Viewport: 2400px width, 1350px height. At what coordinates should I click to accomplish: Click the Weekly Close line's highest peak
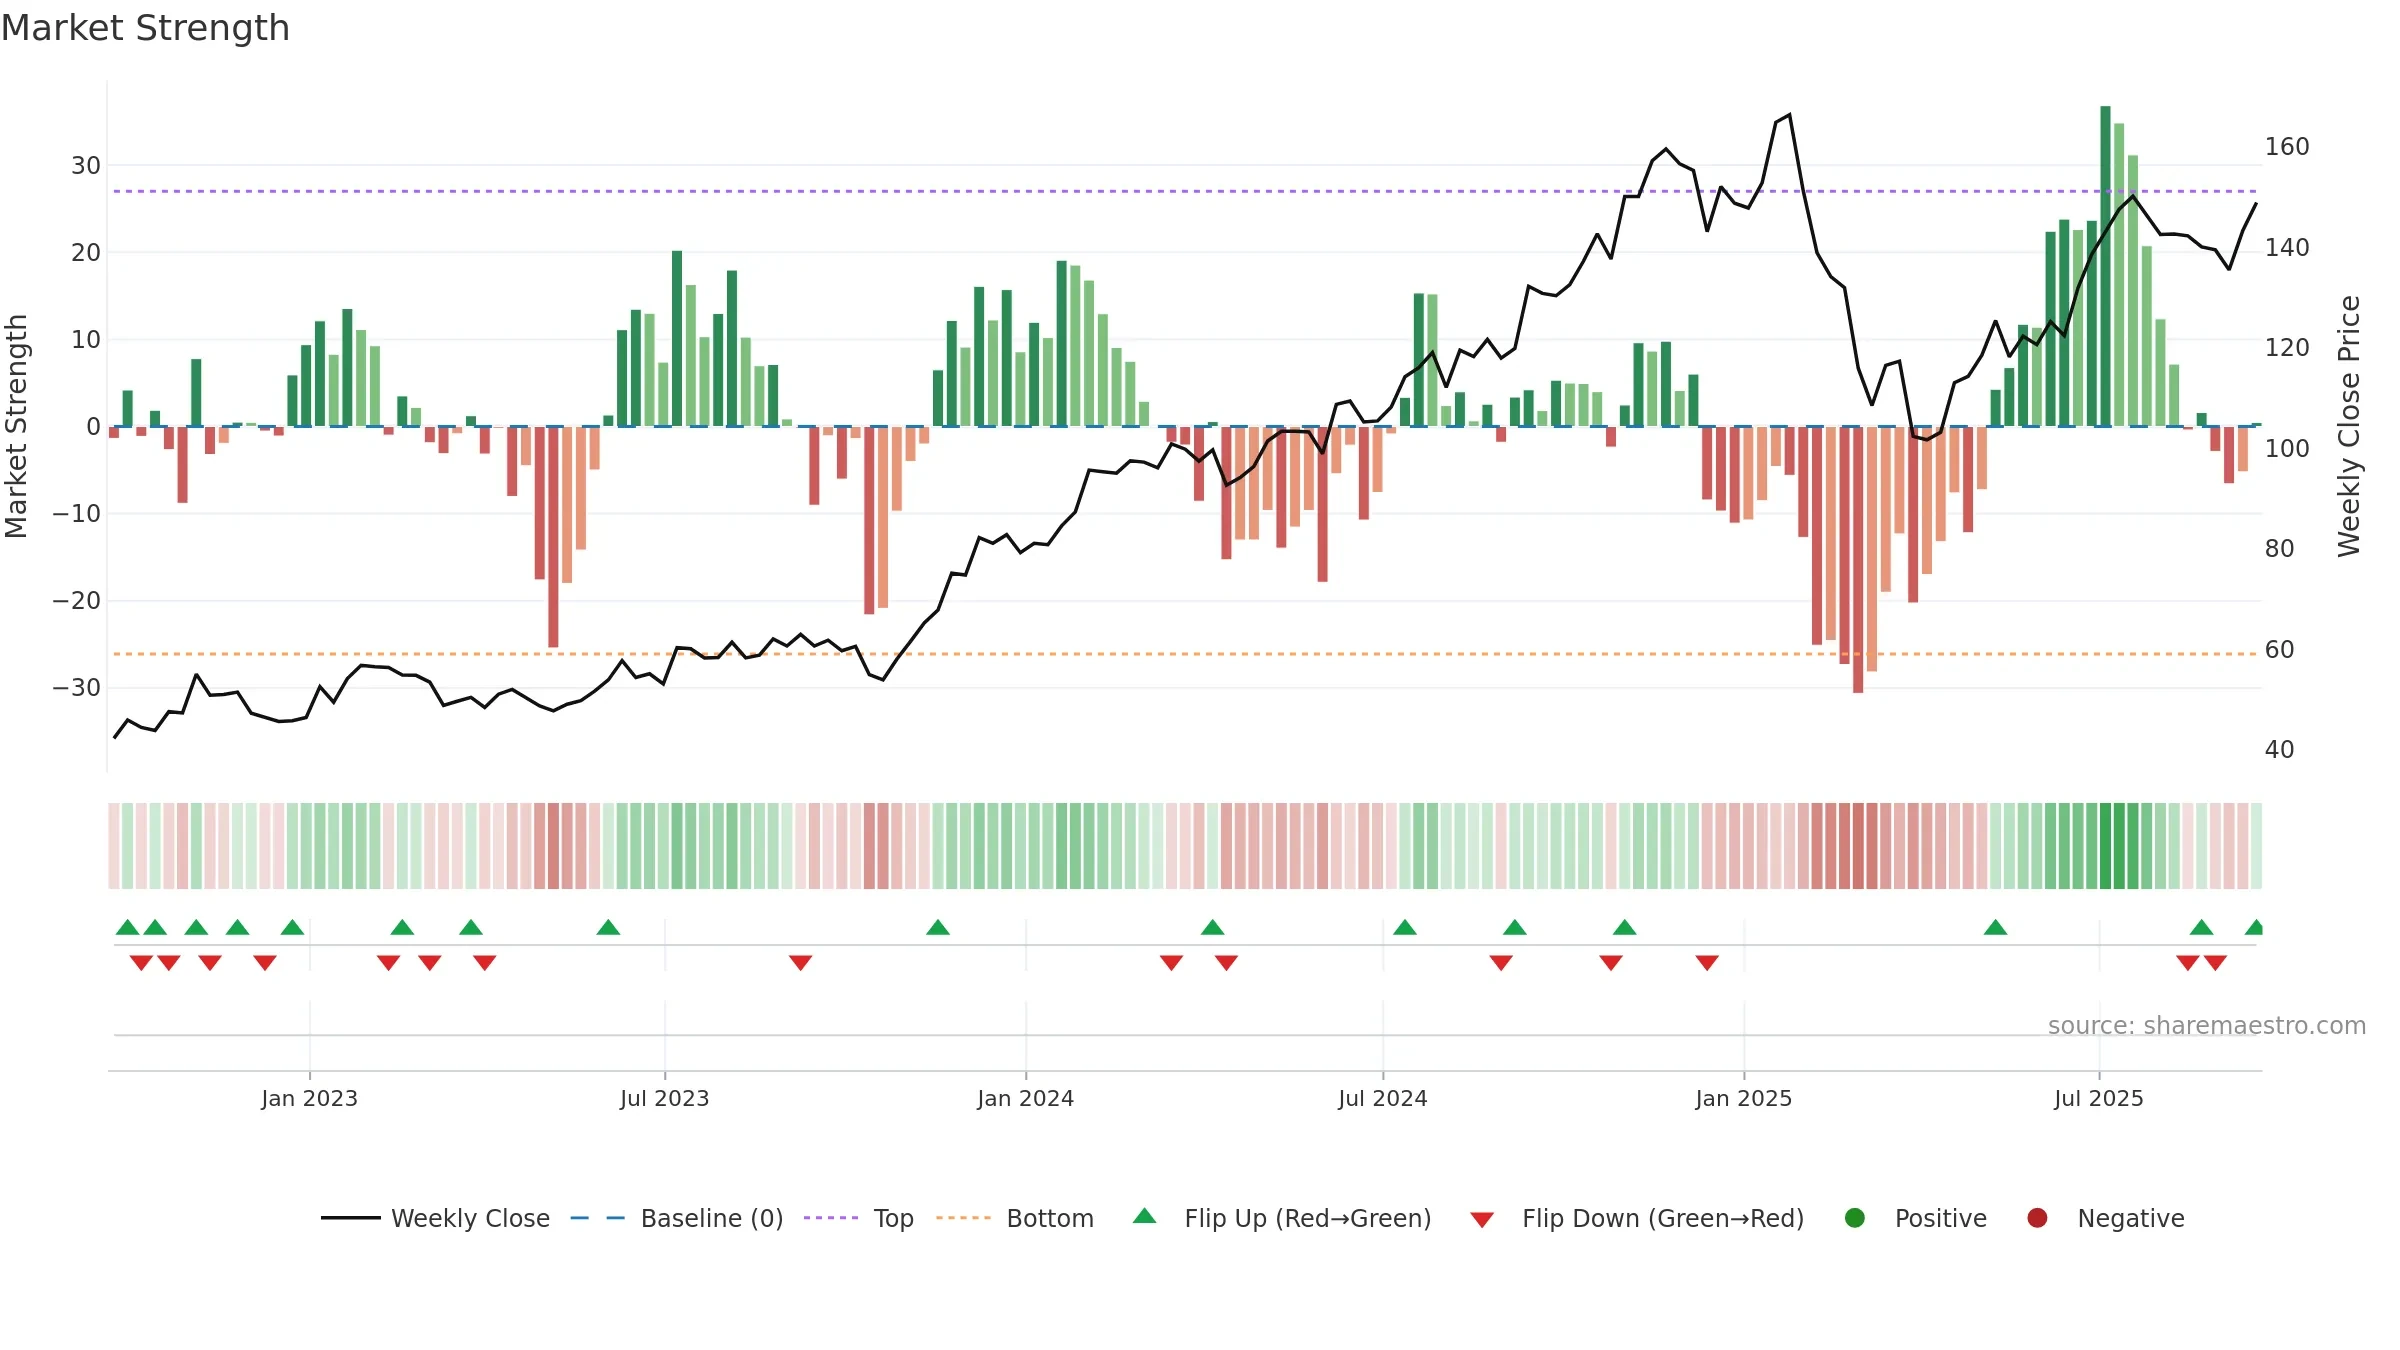point(1789,115)
